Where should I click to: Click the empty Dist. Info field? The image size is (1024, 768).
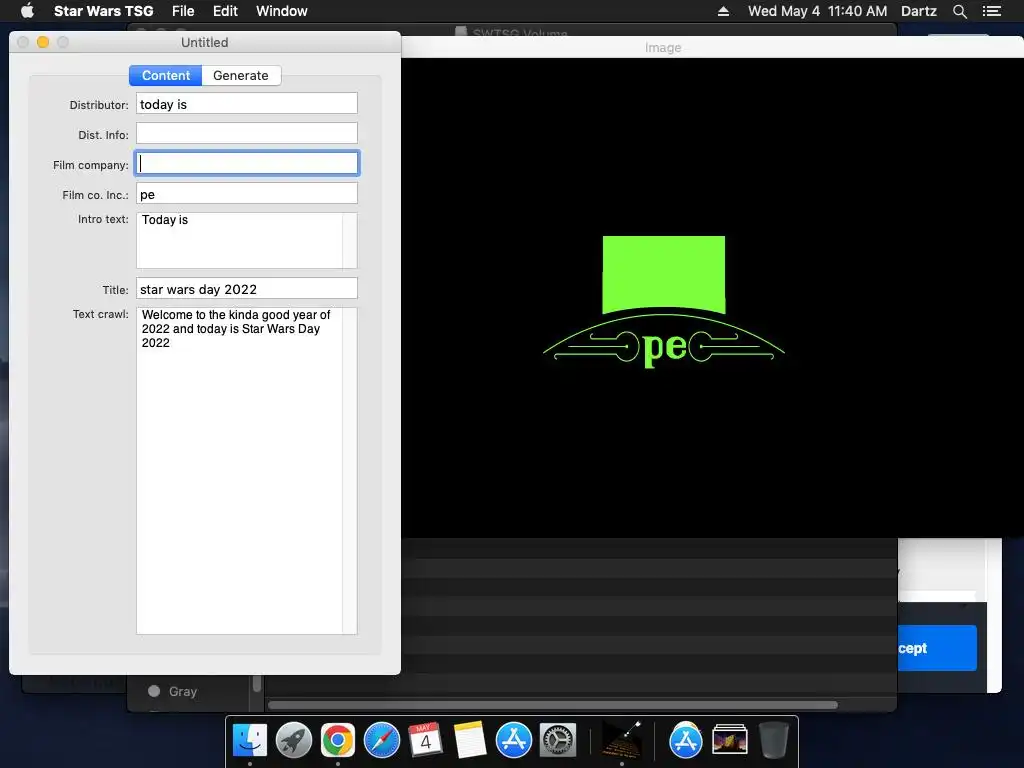pos(247,133)
